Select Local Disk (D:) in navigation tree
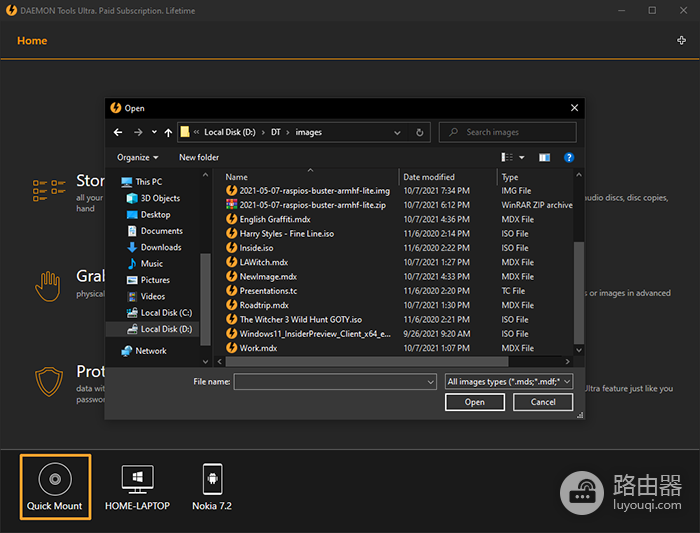Viewport: 700px width, 533px height. pyautogui.click(x=159, y=329)
